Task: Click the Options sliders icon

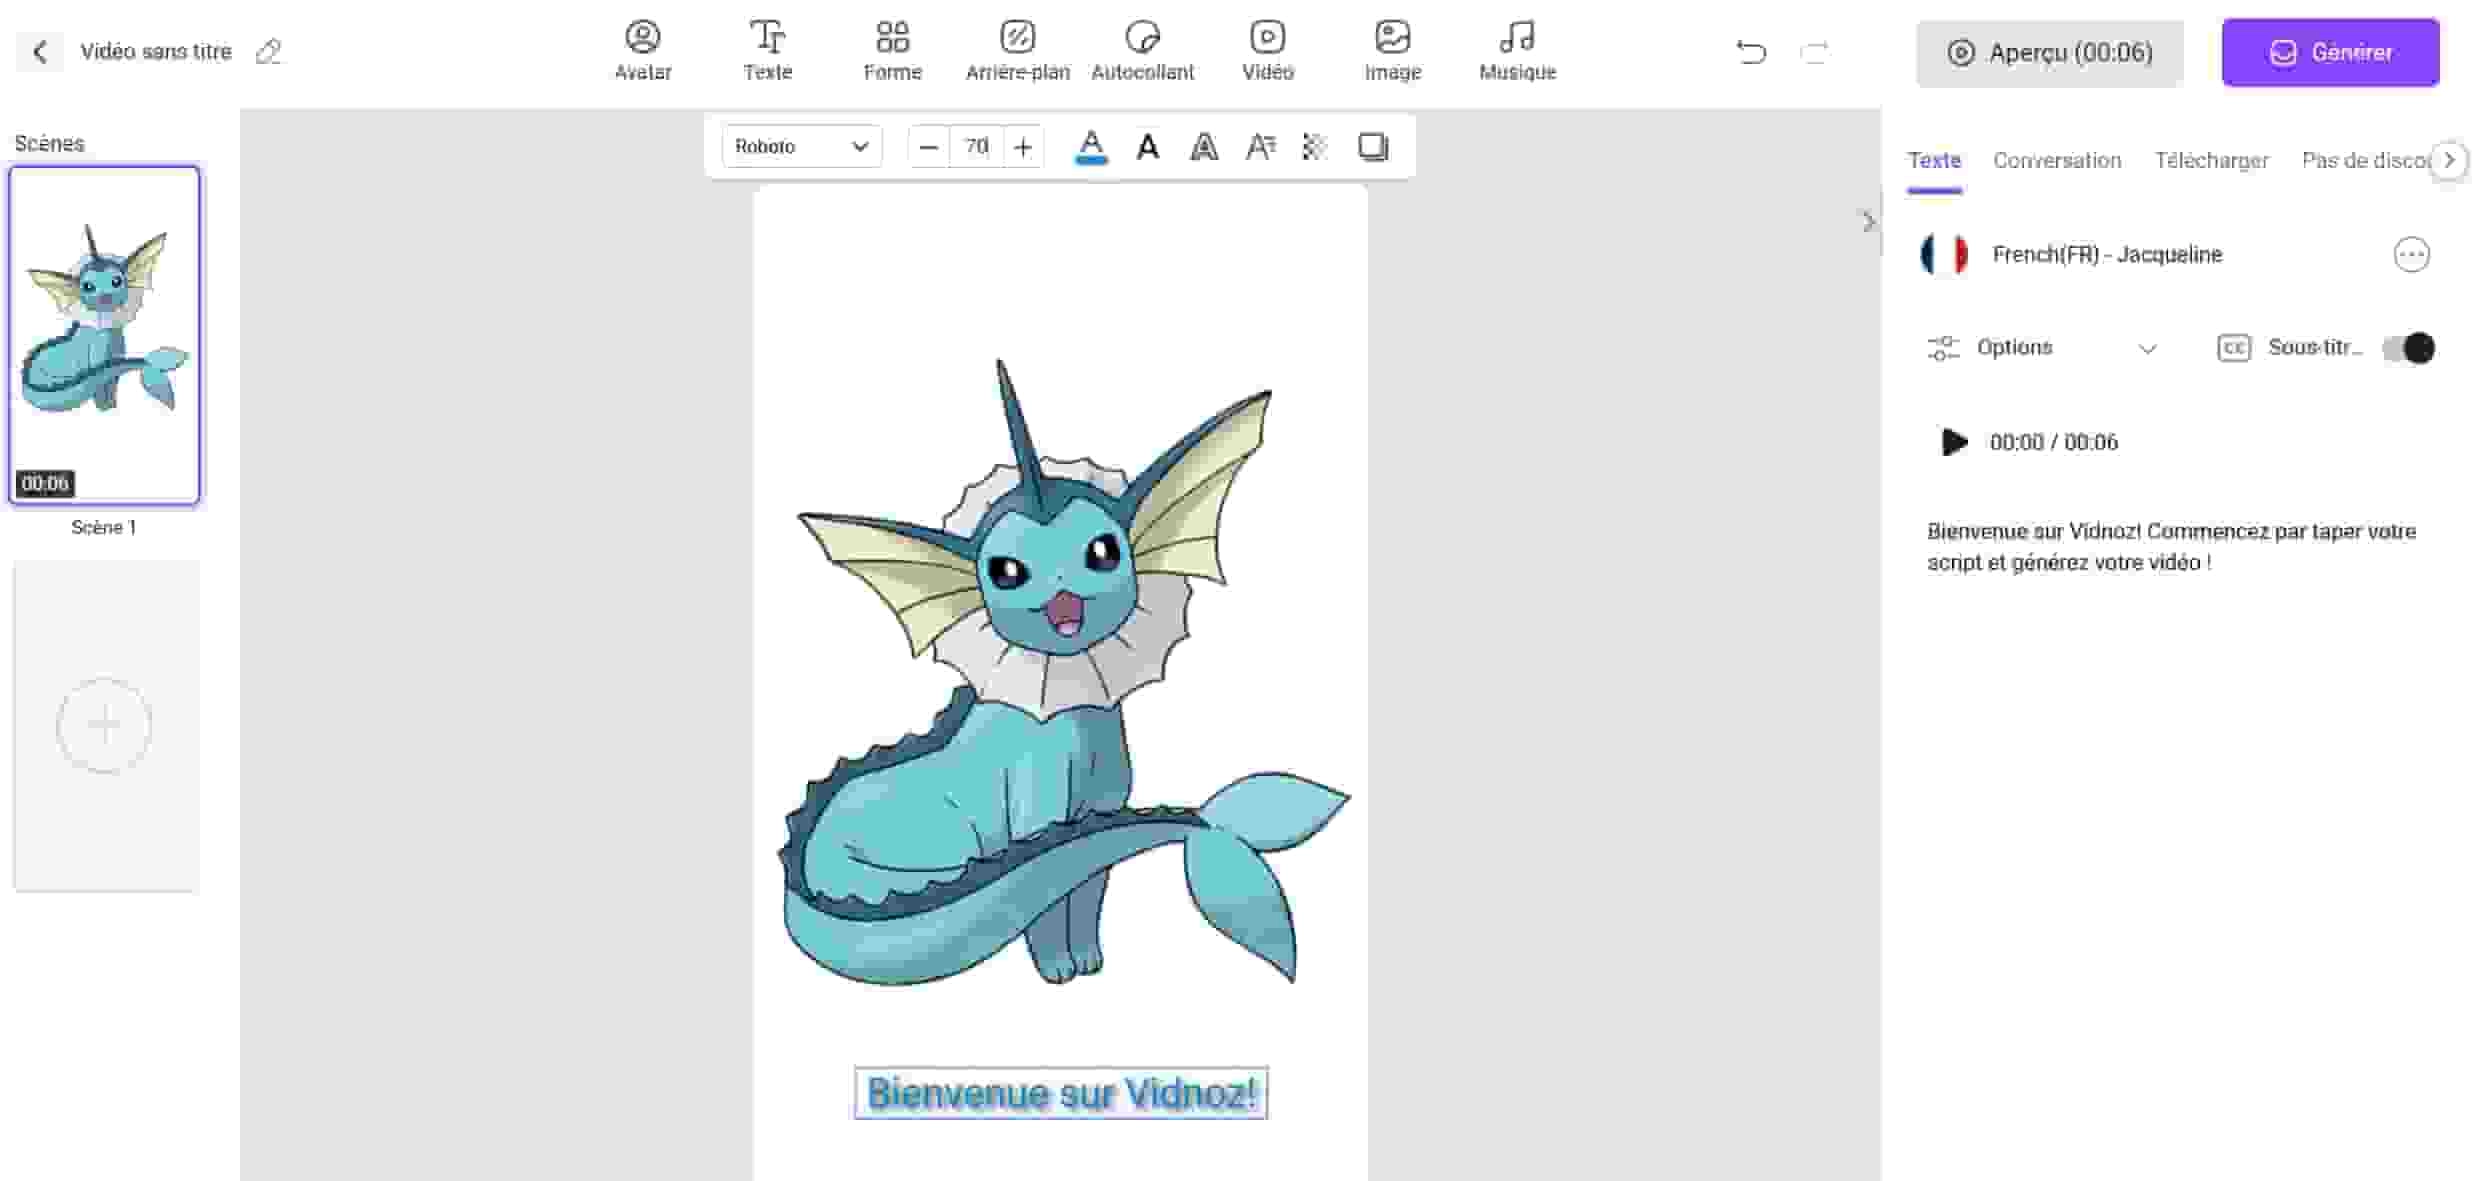Action: (x=1943, y=348)
